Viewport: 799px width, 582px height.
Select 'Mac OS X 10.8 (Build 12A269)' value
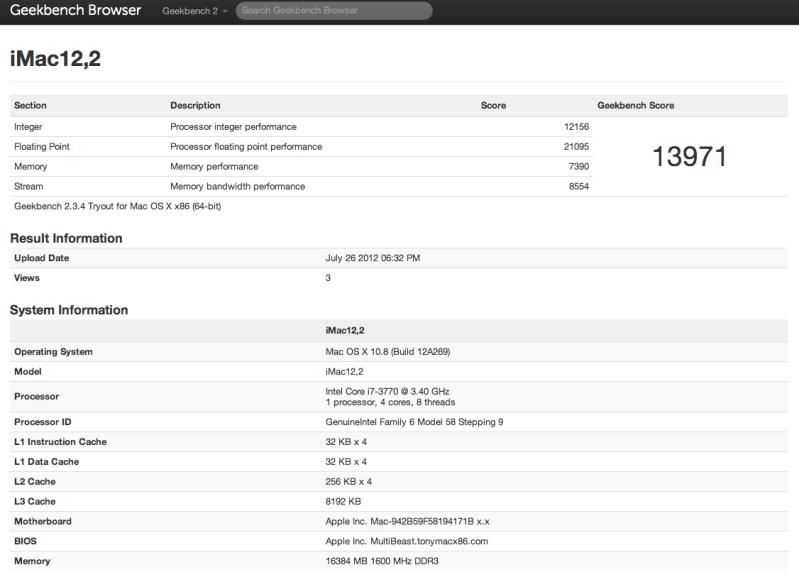(387, 352)
